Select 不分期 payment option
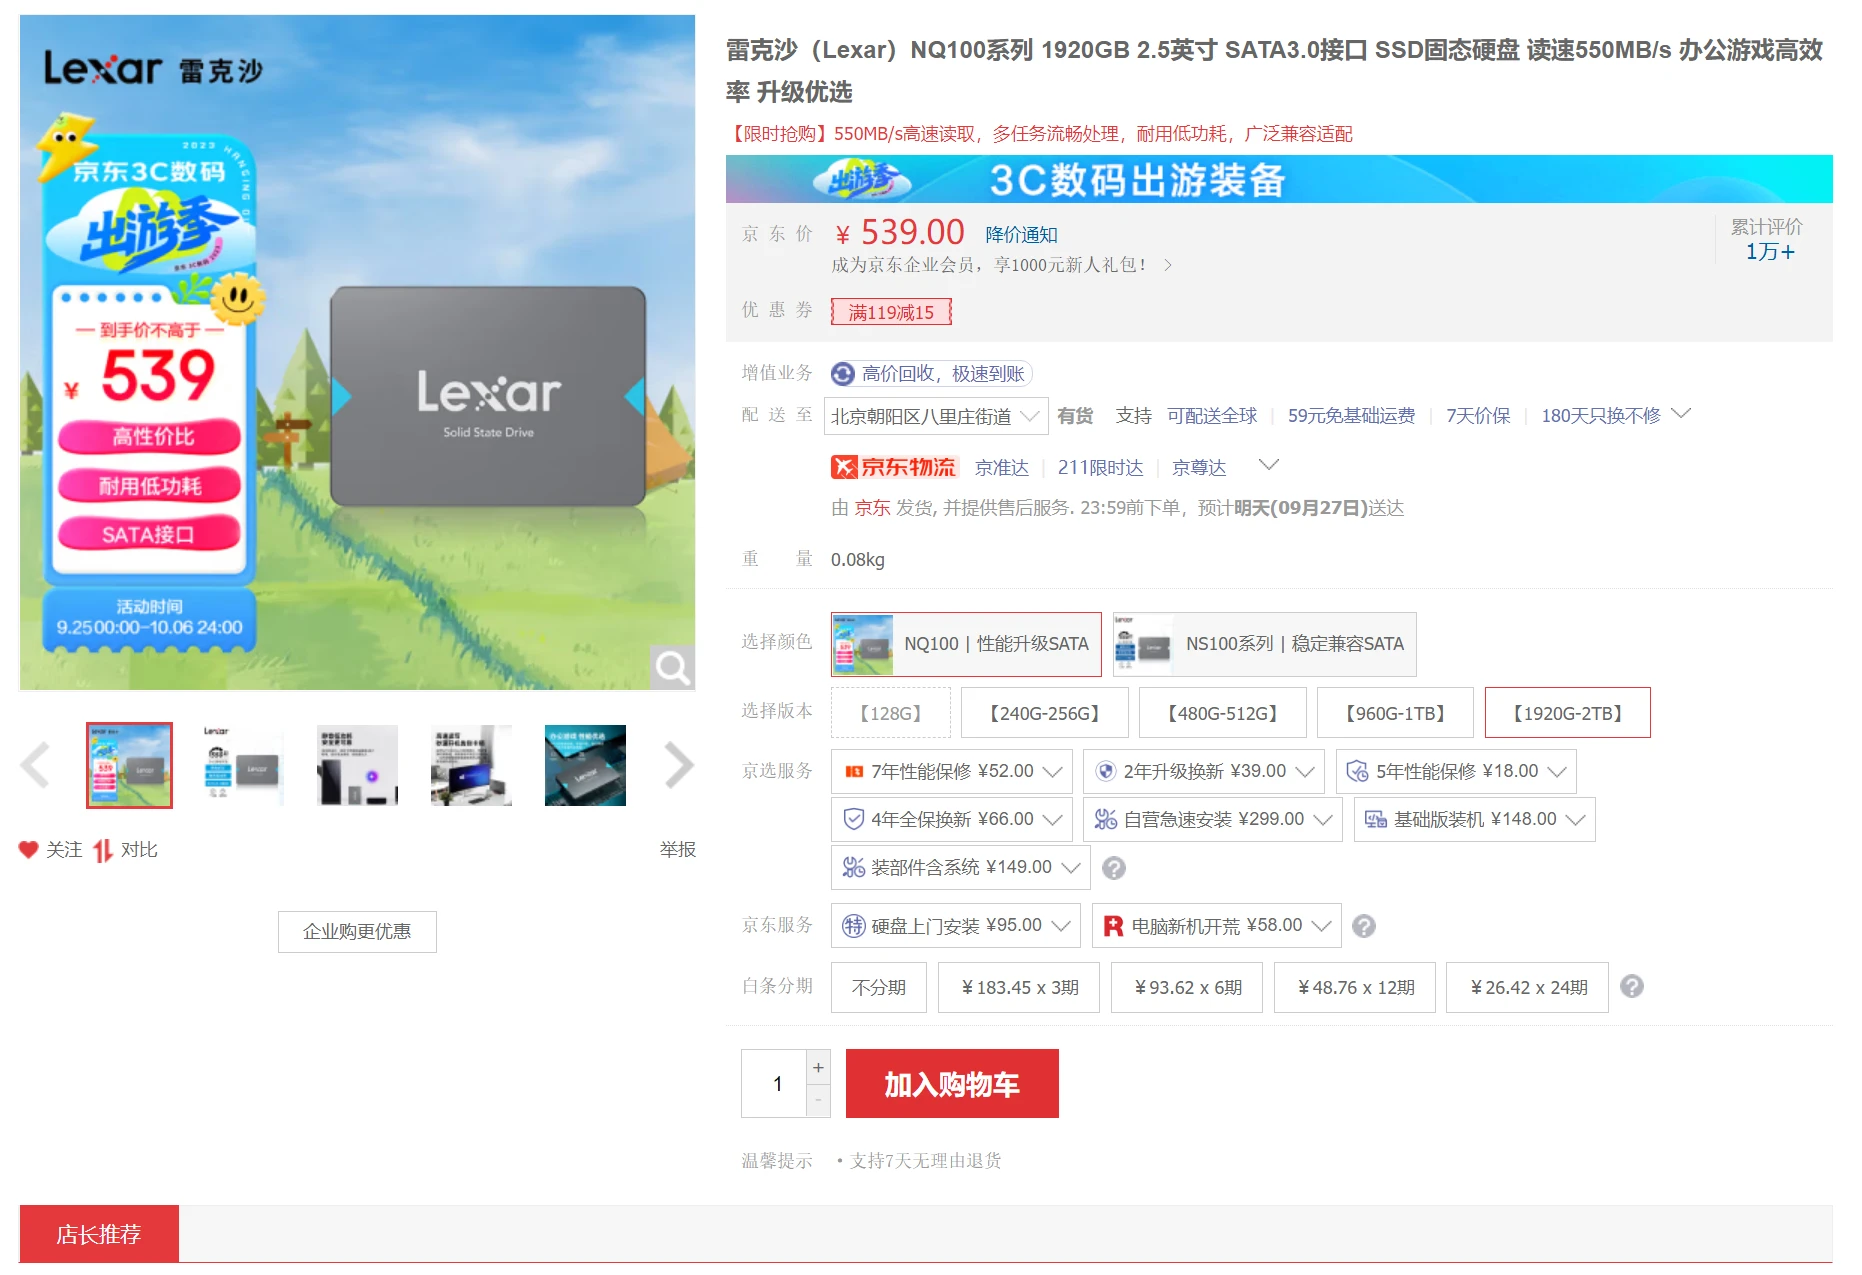Screen dimensions: 1862x1275 coord(879,988)
